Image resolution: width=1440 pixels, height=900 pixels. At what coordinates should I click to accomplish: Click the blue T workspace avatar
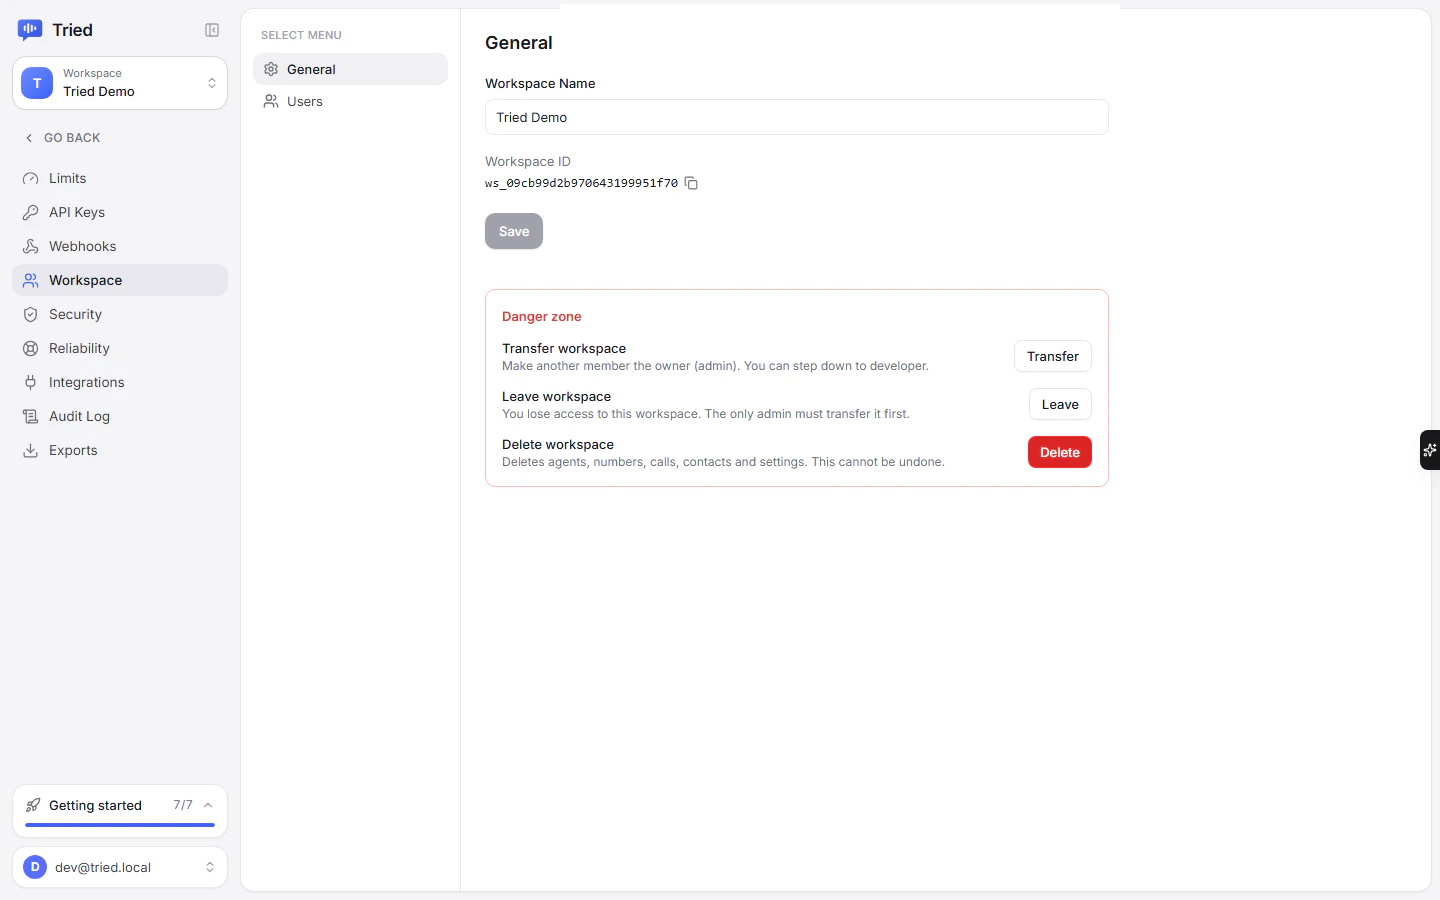[x=37, y=83]
